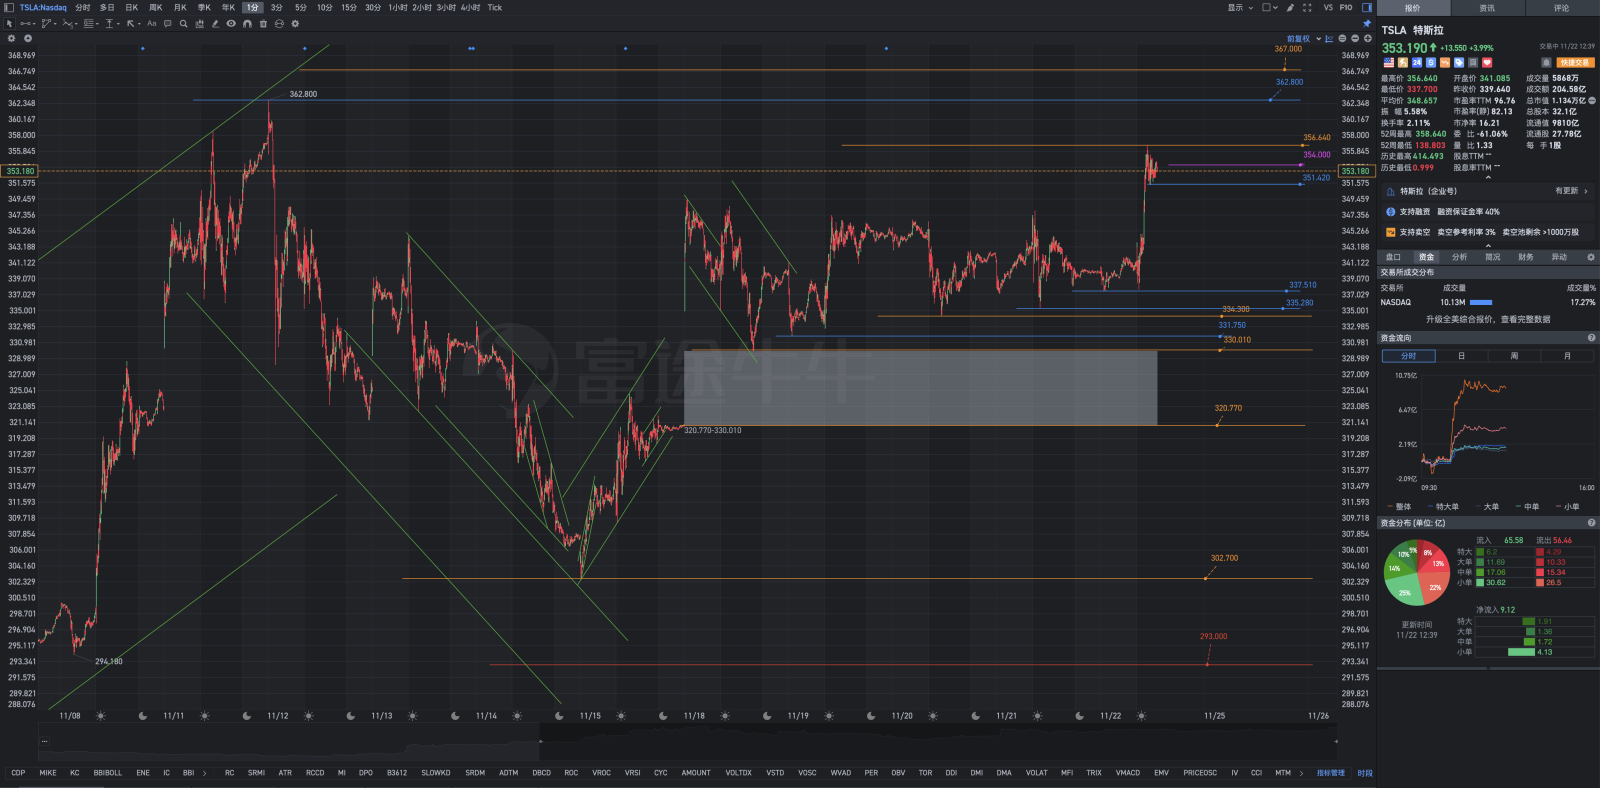
Task: Select the 5分 timeframe
Action: point(300,7)
